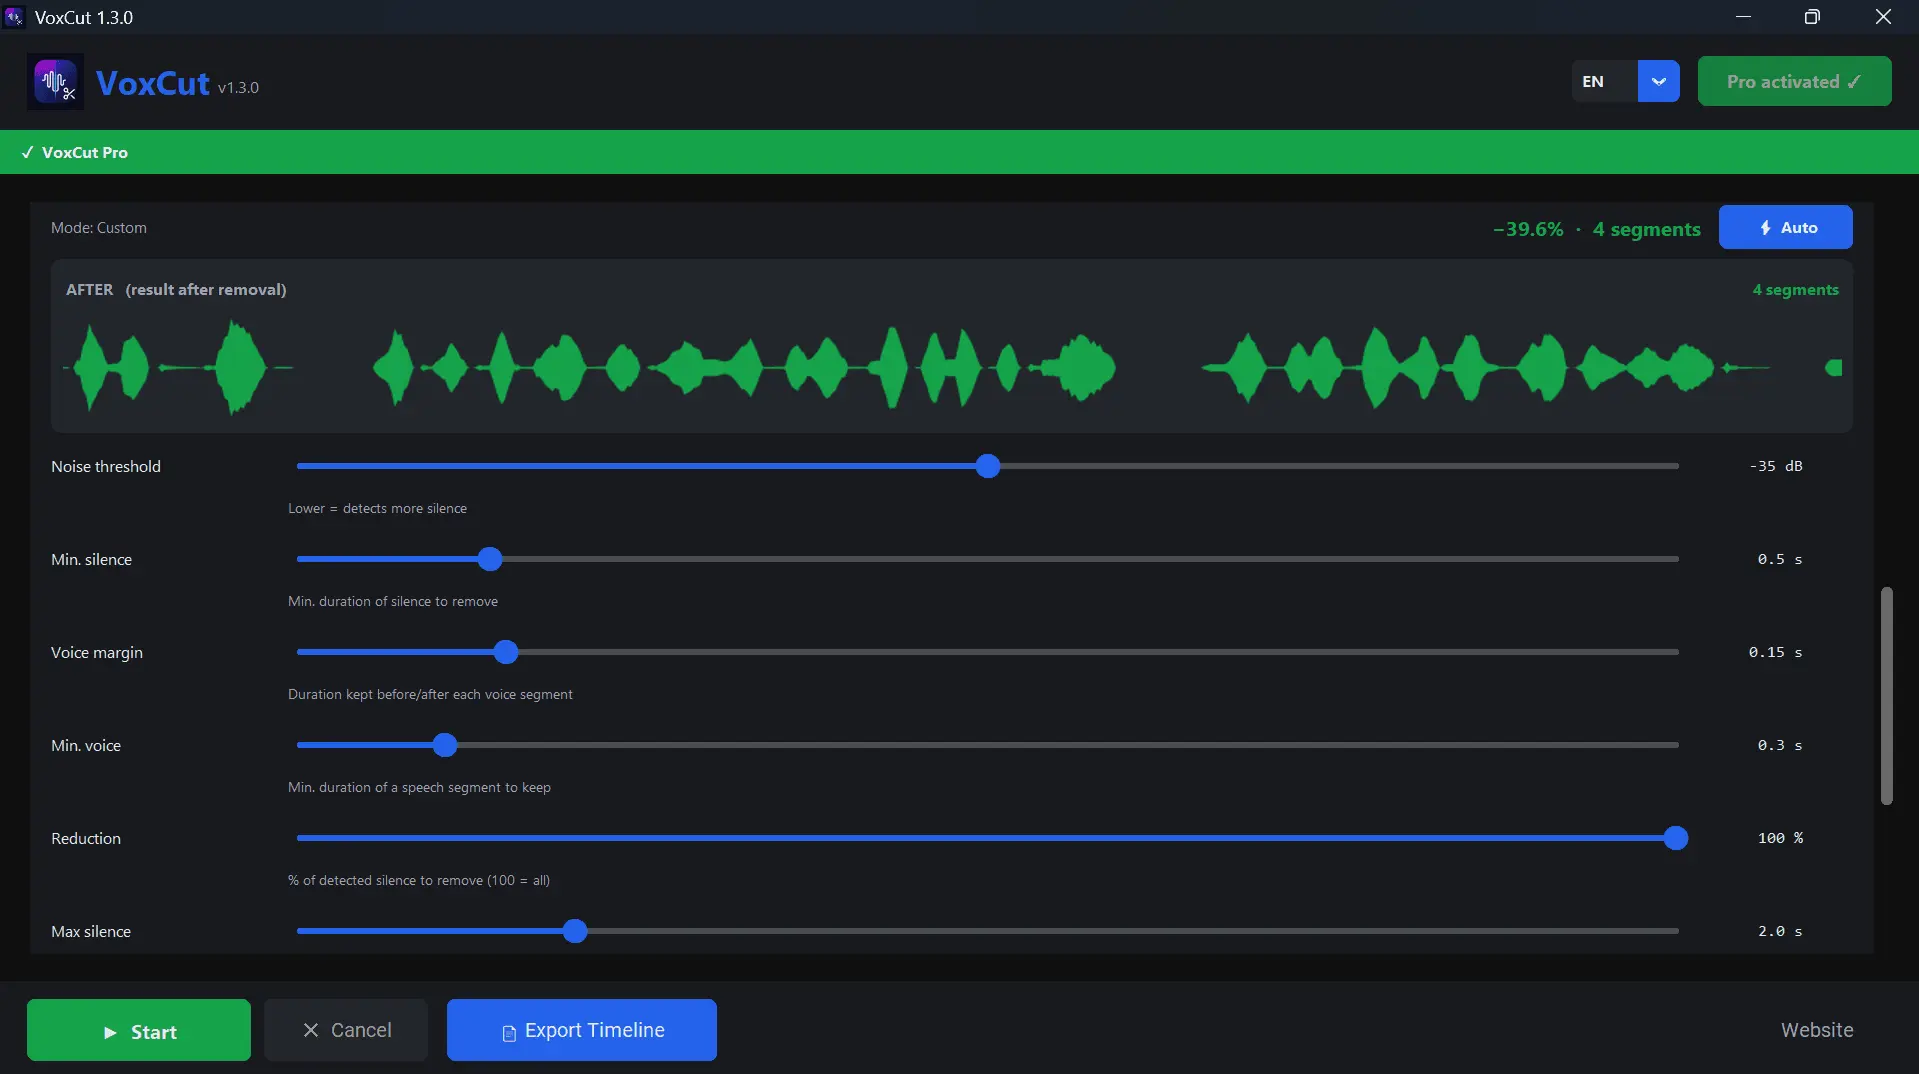This screenshot has height=1074, width=1919.
Task: Click the Cancel button
Action: click(346, 1030)
